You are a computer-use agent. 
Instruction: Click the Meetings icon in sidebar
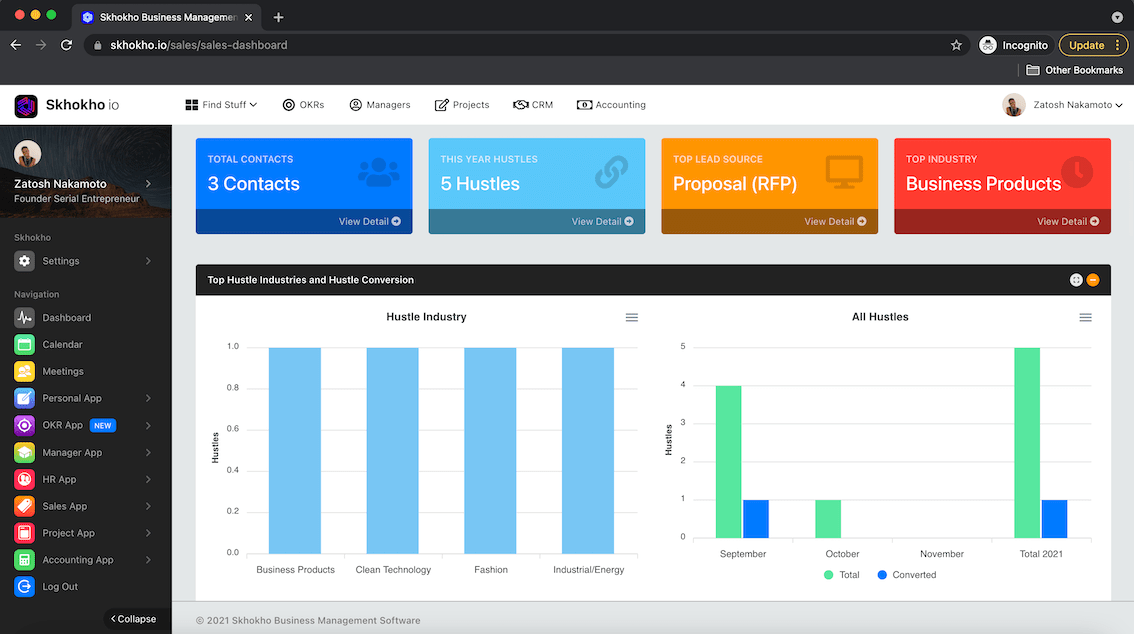pyautogui.click(x=25, y=371)
